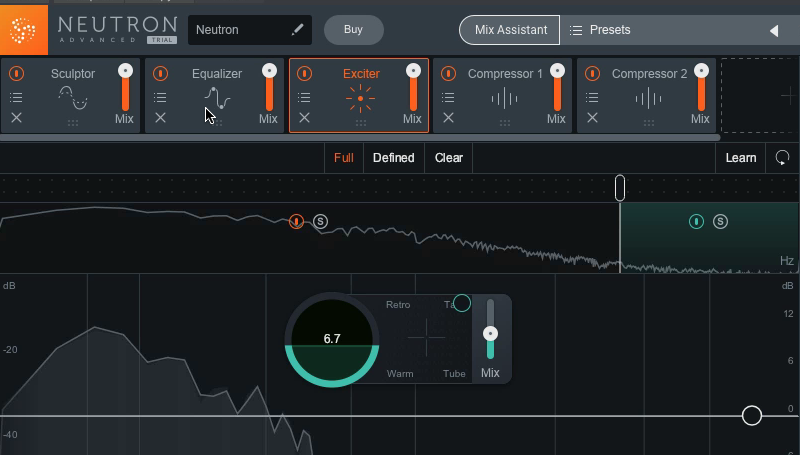Collapse side panel with left arrow
This screenshot has width=800, height=455.
[x=774, y=31]
